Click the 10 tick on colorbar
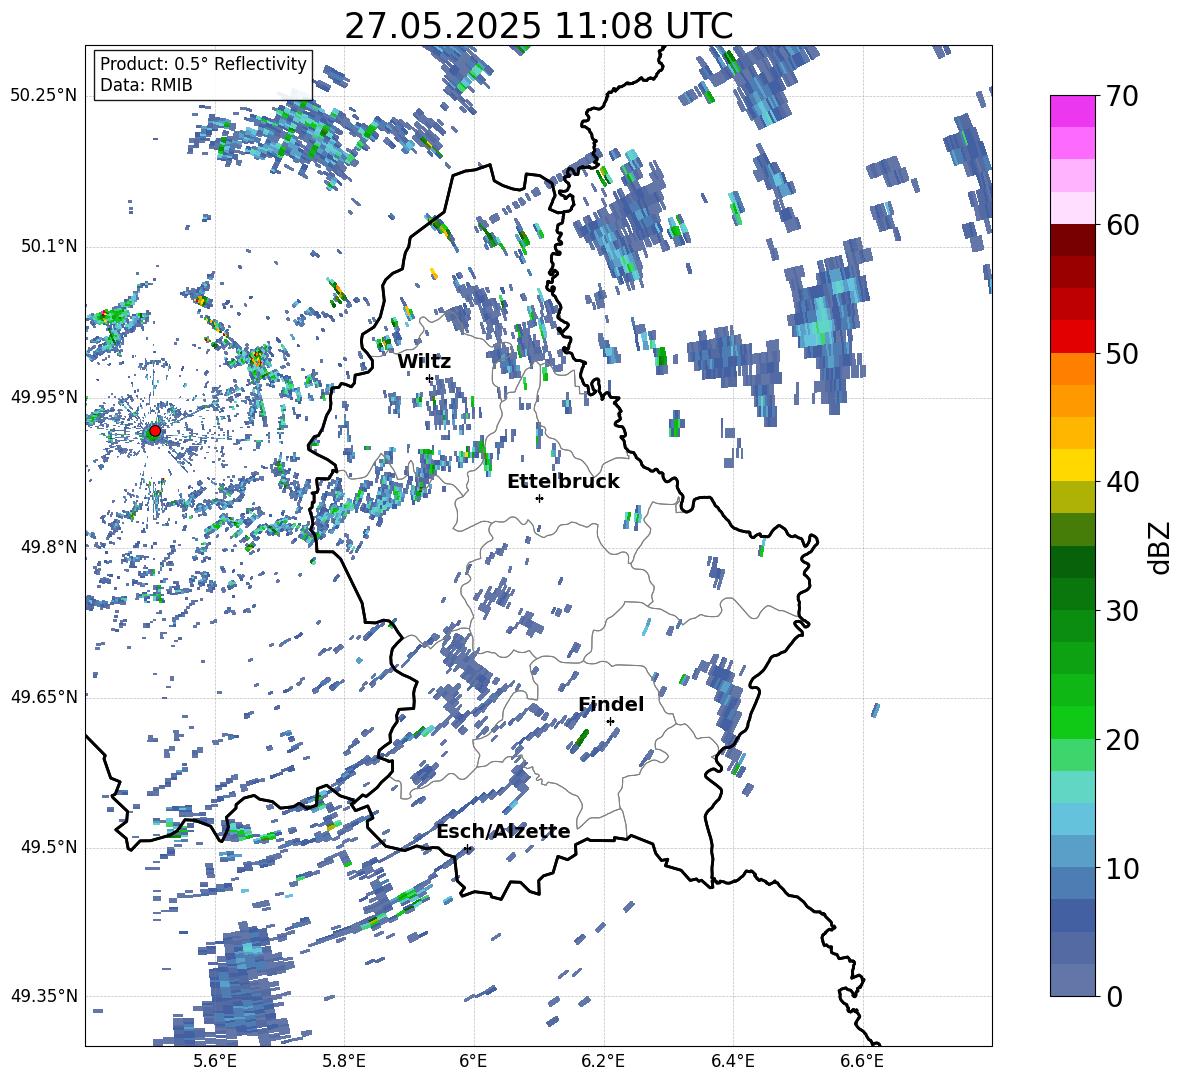1184x1081 pixels. 1121,868
